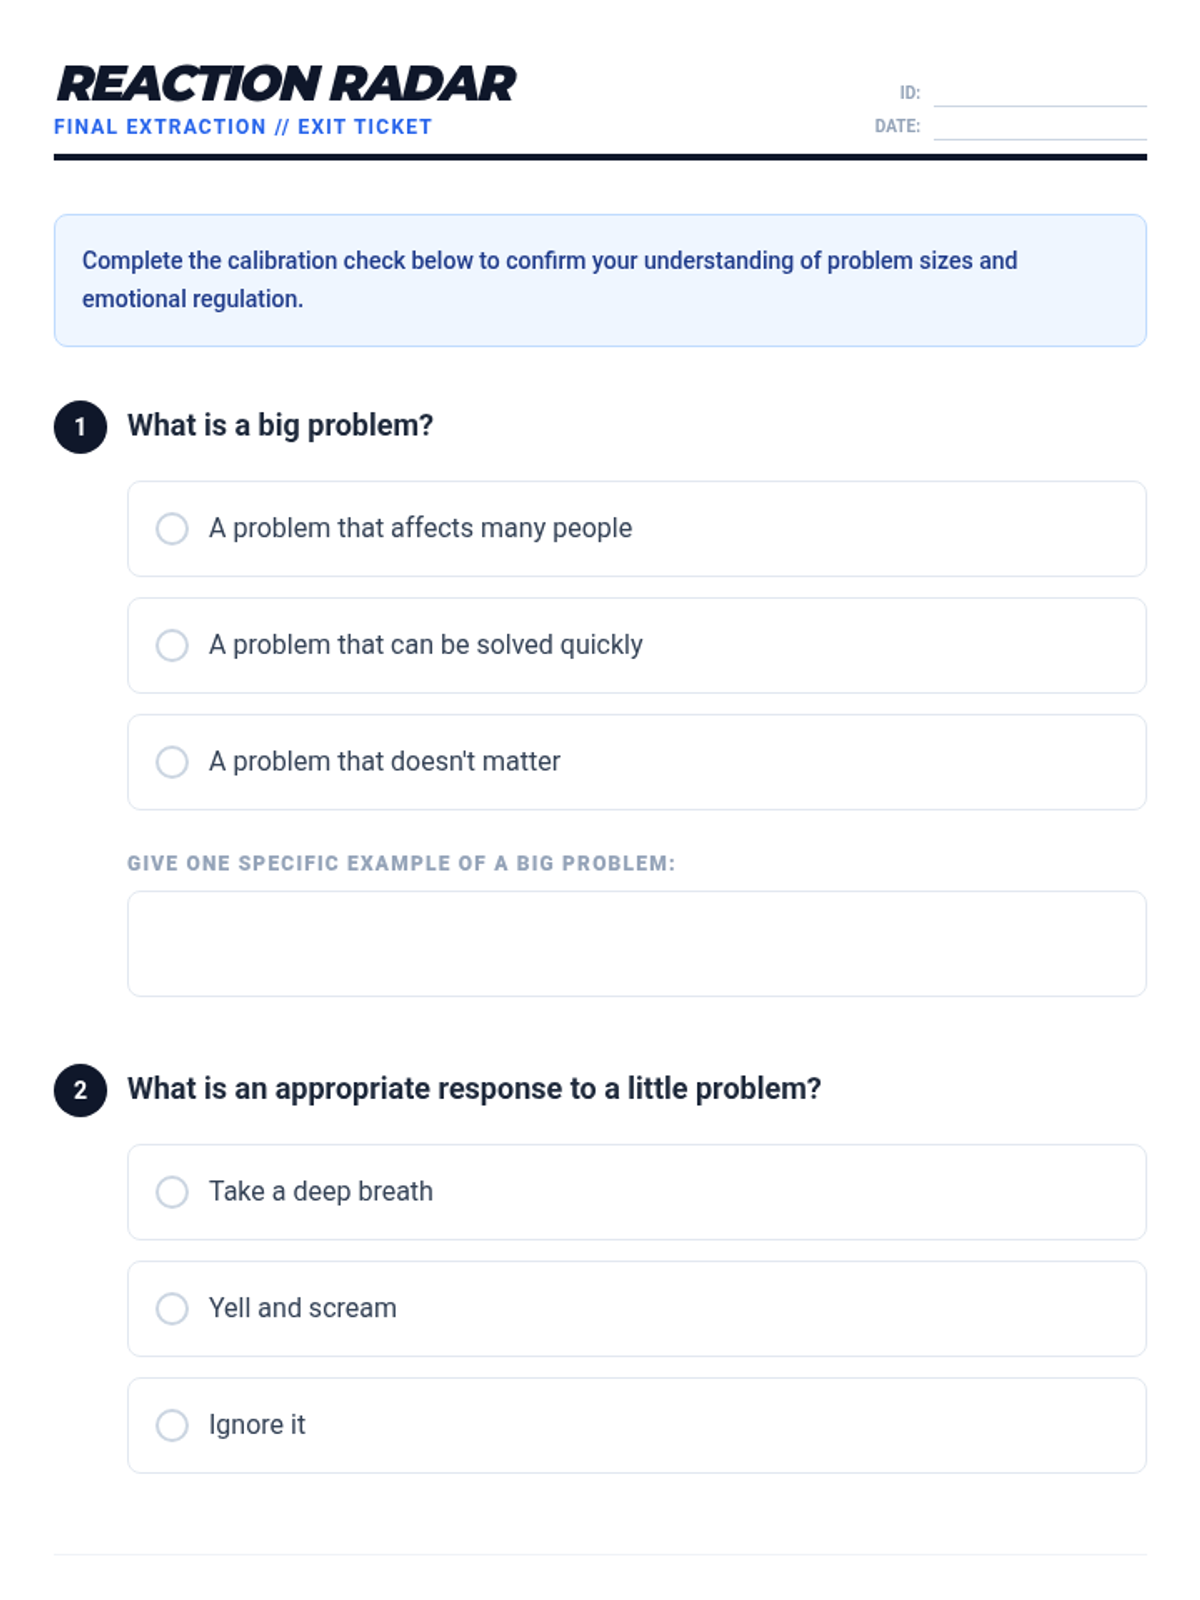Click the 'Take a deep breath' option text

pyautogui.click(x=321, y=1192)
